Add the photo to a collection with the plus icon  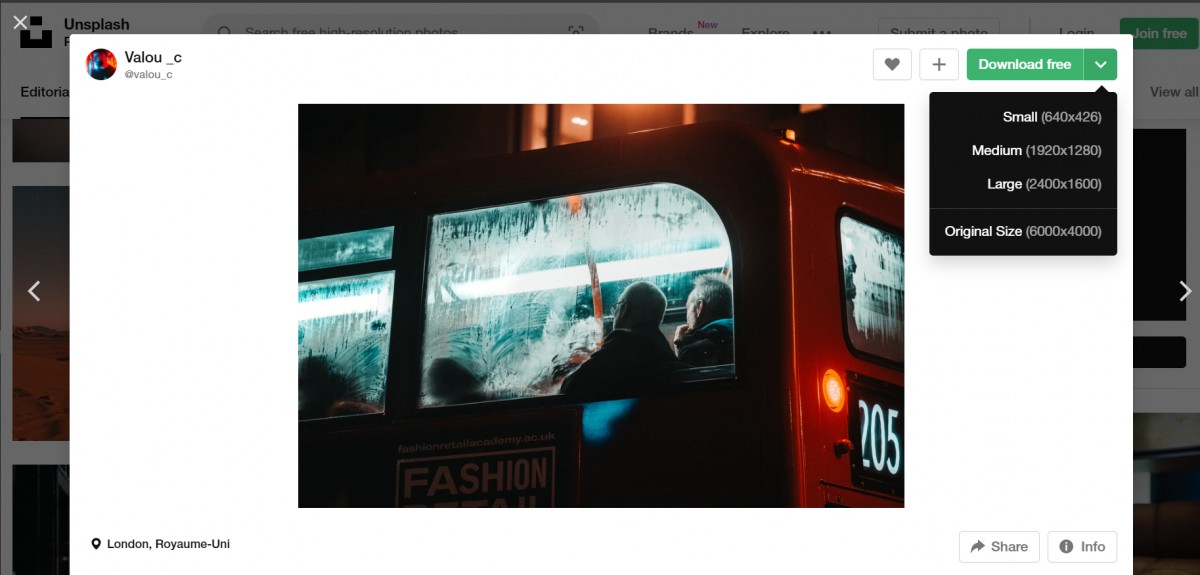939,65
